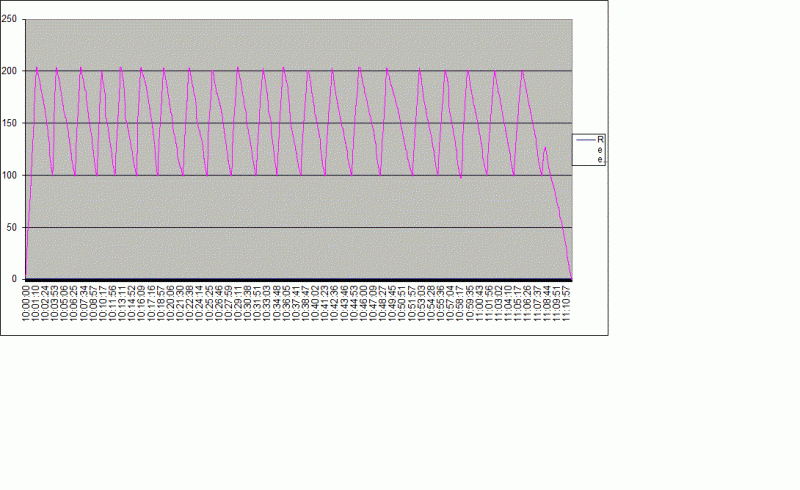This screenshot has width=800, height=490.
Task: Click the 10:40:02 time axis label
Action: [315, 303]
